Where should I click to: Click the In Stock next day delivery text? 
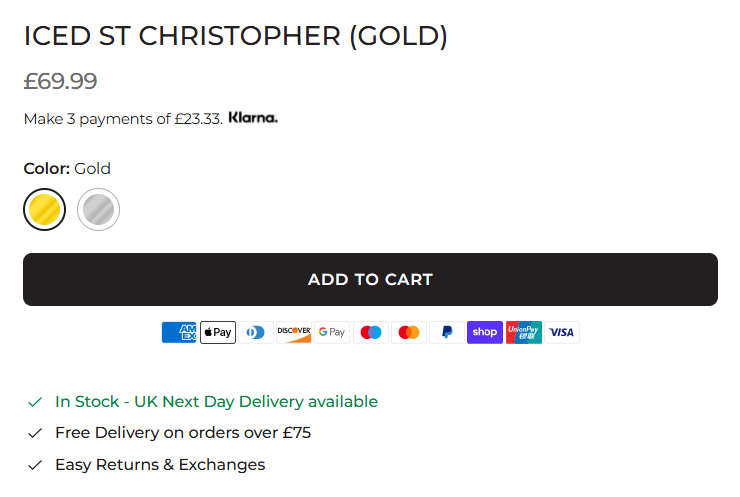217,402
